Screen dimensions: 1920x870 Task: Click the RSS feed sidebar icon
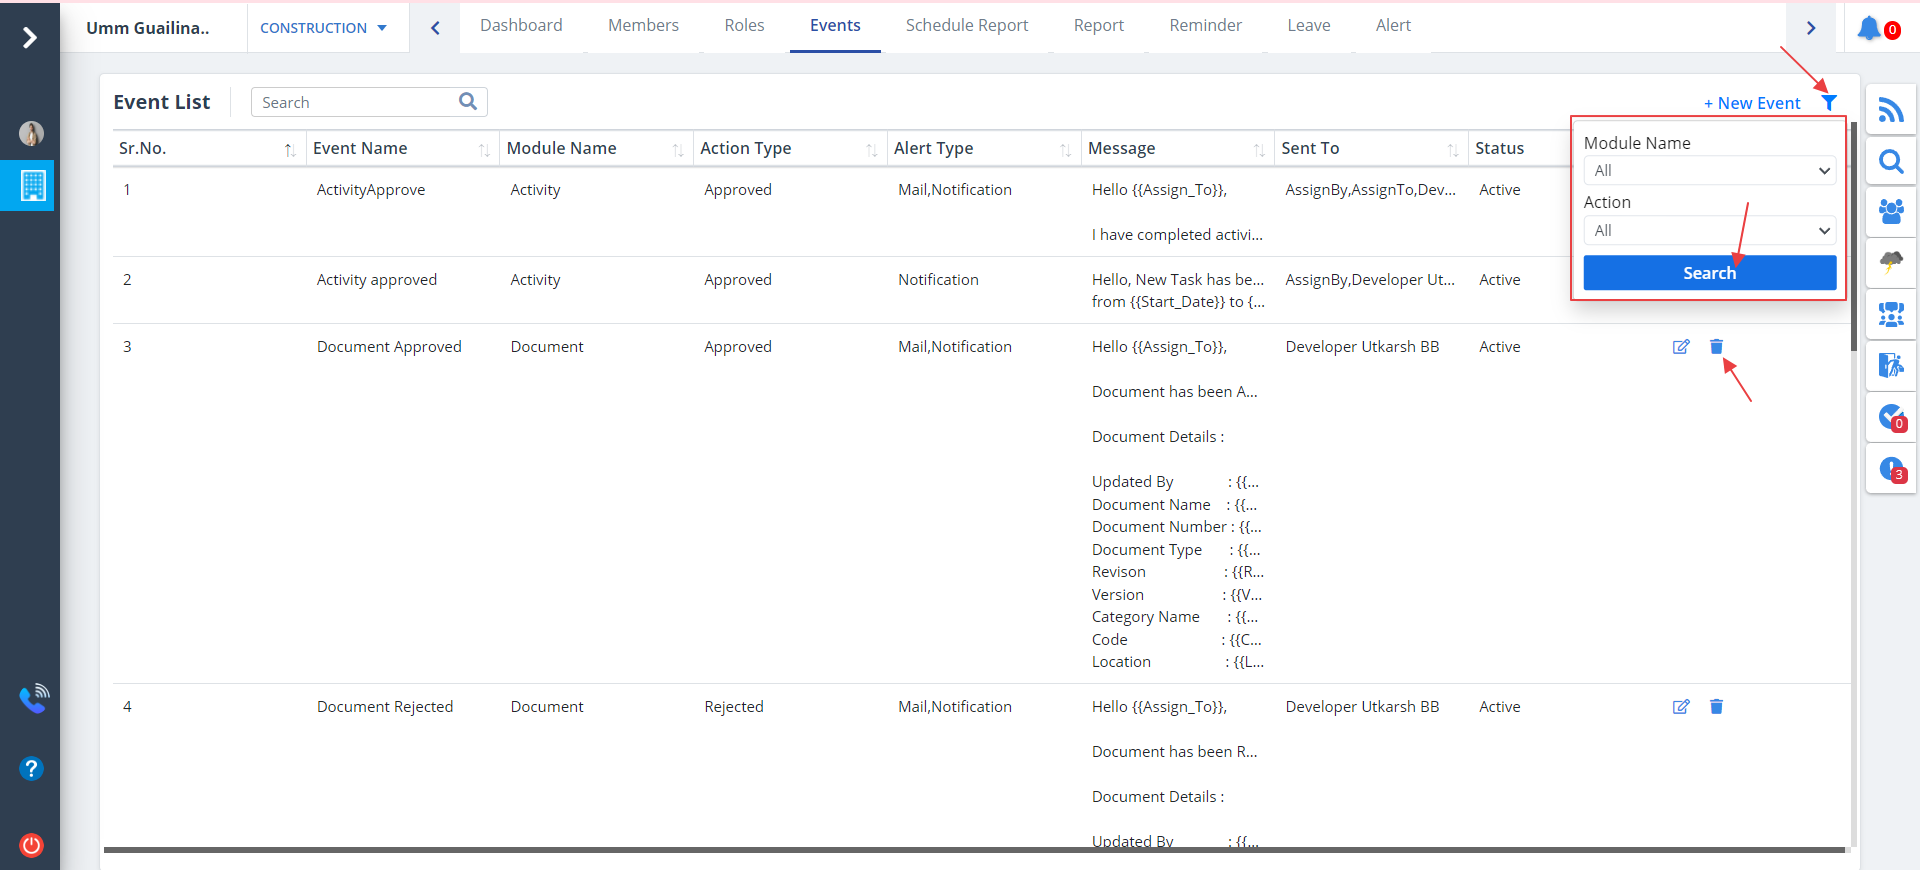pos(1890,110)
